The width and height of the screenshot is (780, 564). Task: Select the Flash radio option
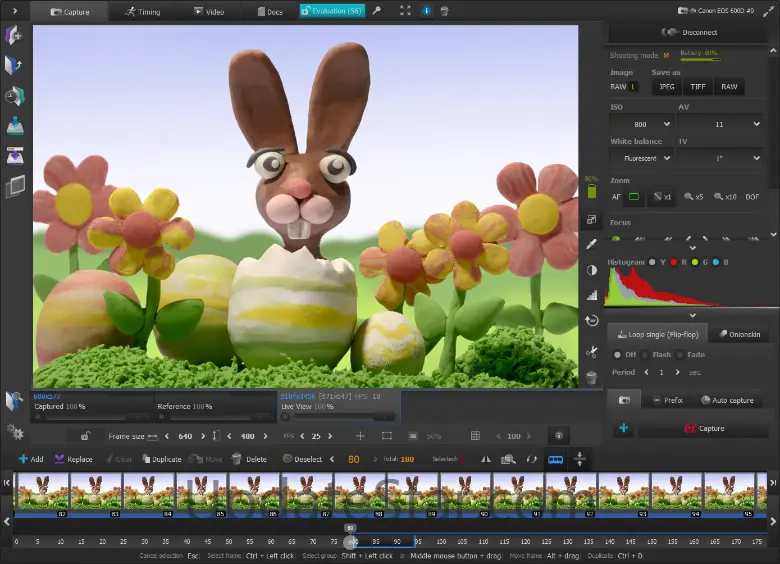pos(646,354)
